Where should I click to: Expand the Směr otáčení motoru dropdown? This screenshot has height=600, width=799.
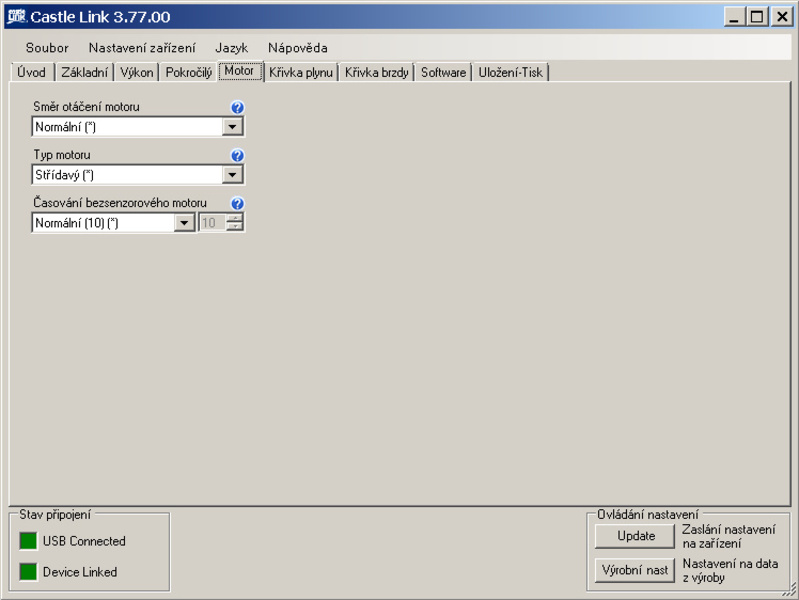232,127
